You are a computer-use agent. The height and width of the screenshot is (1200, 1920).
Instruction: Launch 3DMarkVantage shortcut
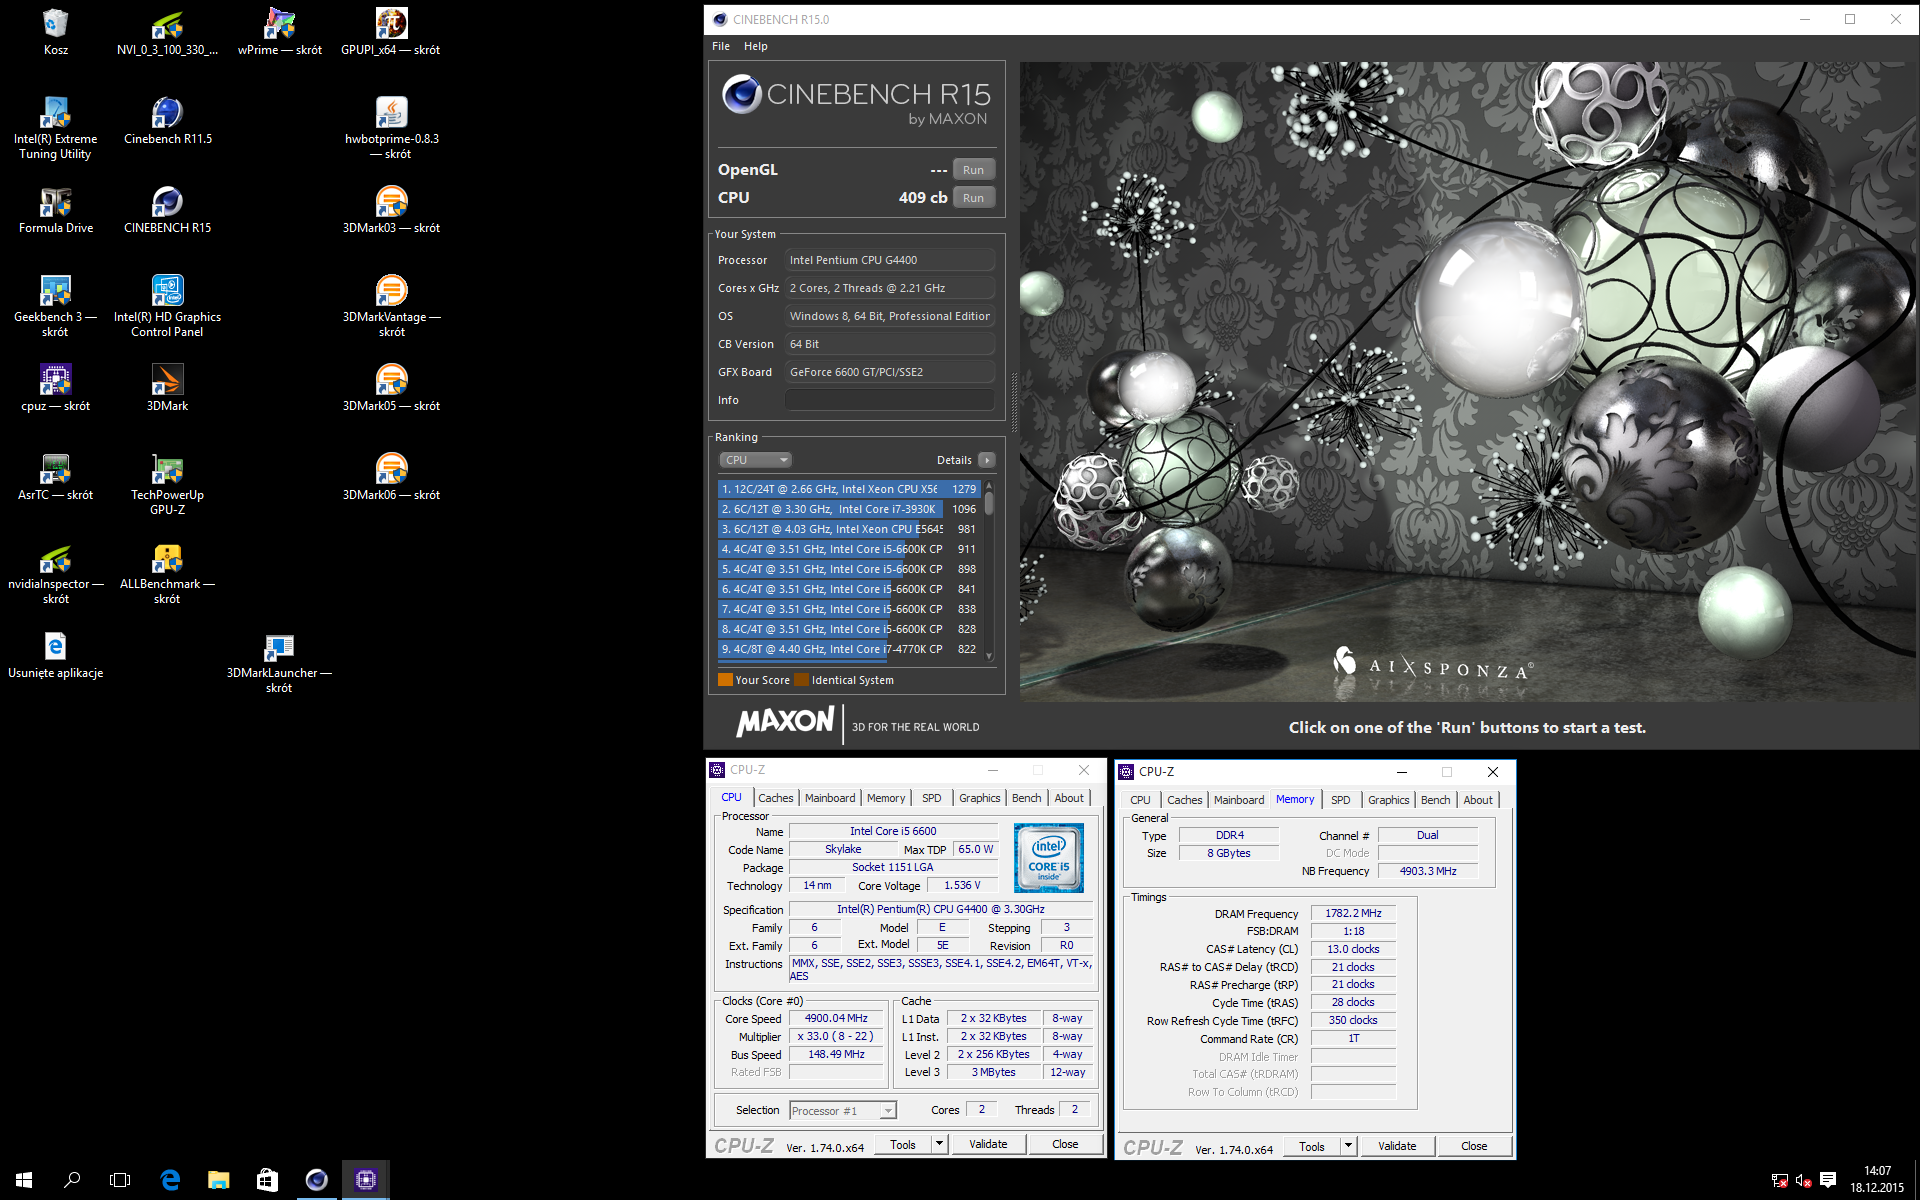point(391,305)
